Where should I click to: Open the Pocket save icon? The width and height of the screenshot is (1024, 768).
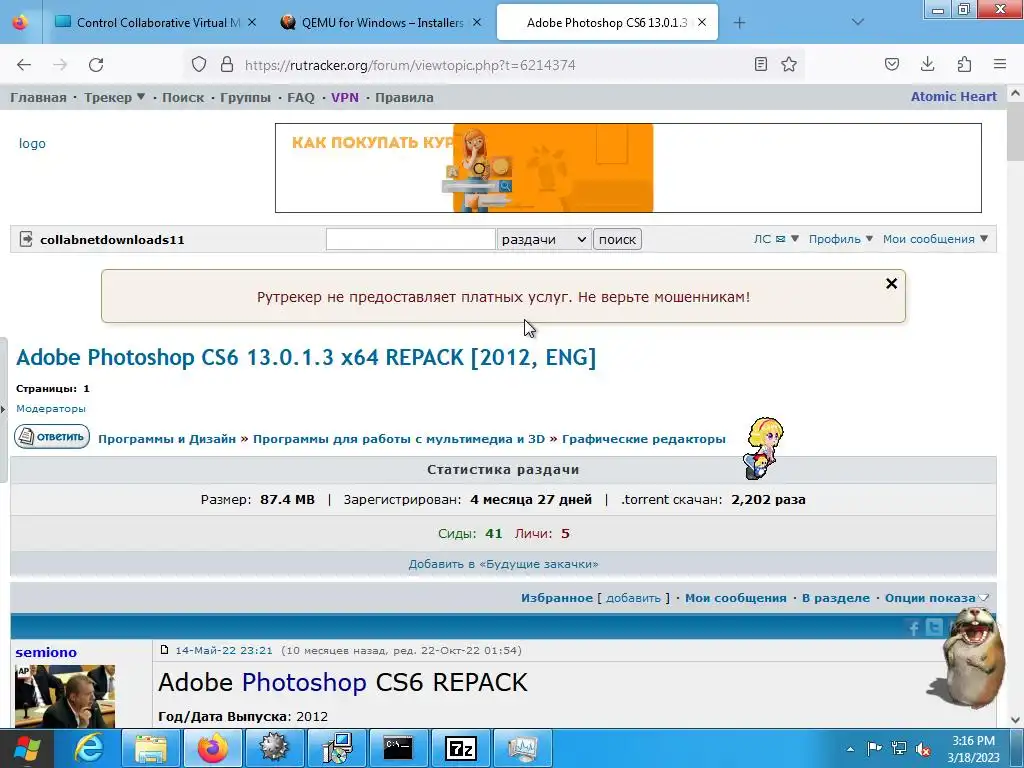click(891, 64)
